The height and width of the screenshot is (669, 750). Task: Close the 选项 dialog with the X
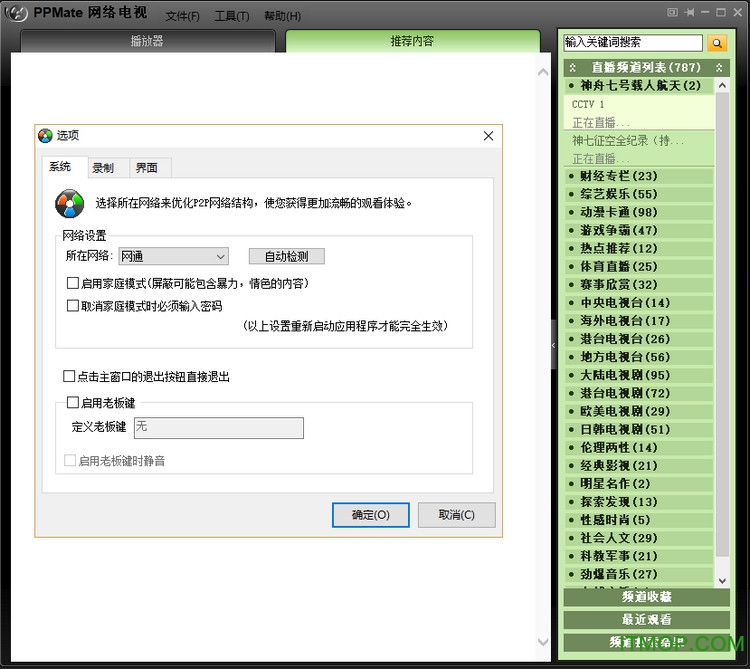[488, 136]
